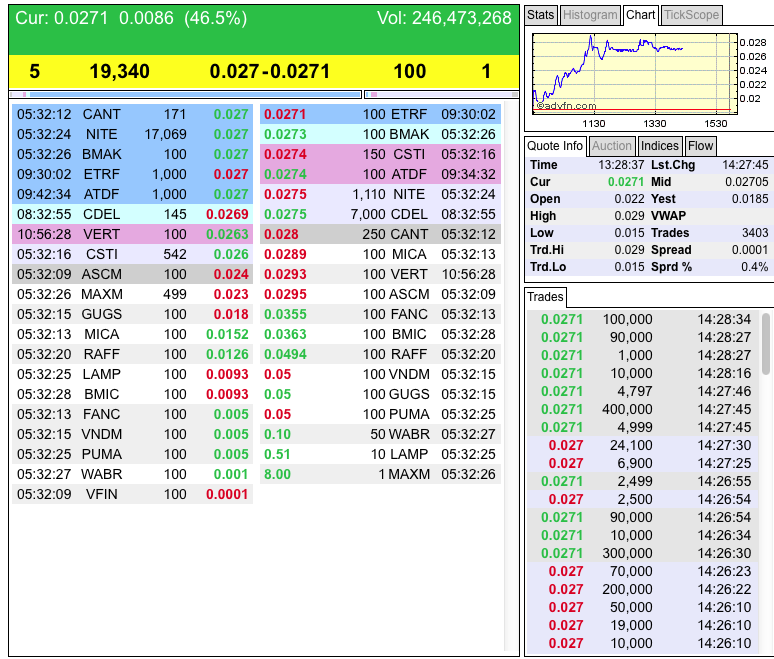Select the WABR ask row at 0.10
This screenshot has width=774, height=659.
click(380, 434)
